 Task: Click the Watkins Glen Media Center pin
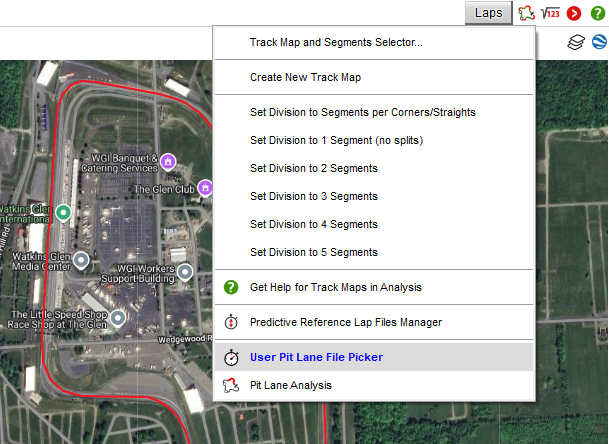click(x=82, y=261)
